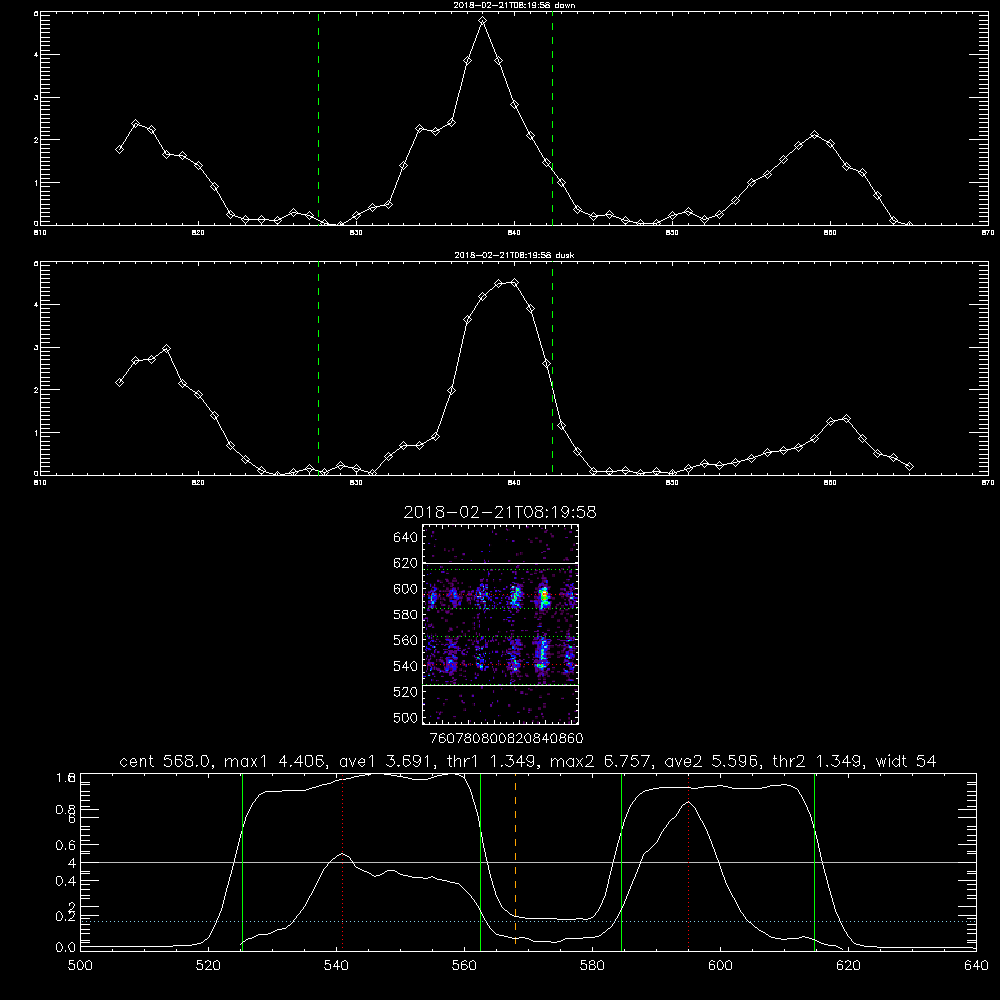Click the right green dashed line in dusk plot
Image resolution: width=1000 pixels, height=1000 pixels.
pos(552,368)
